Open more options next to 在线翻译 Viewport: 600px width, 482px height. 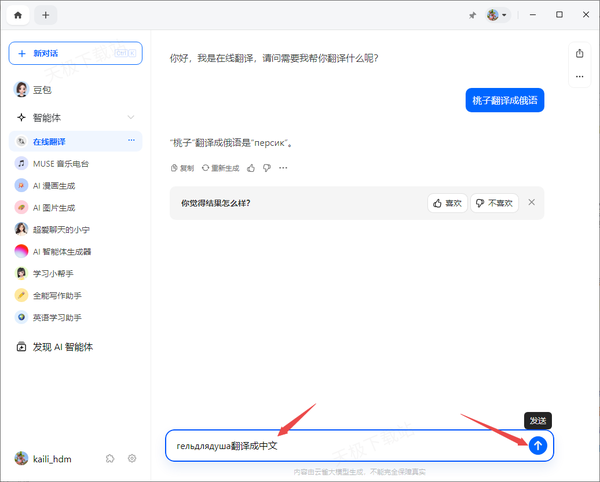[x=131, y=141]
